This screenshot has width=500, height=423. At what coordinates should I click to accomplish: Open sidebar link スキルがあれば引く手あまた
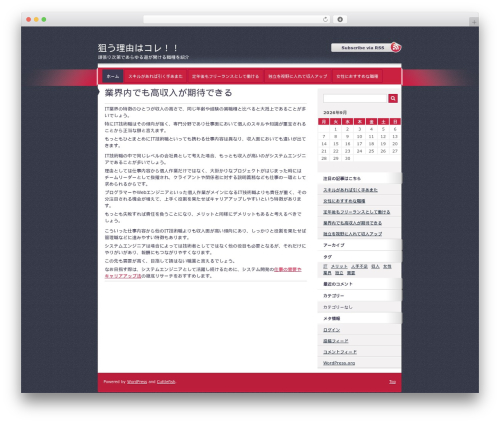350,190
